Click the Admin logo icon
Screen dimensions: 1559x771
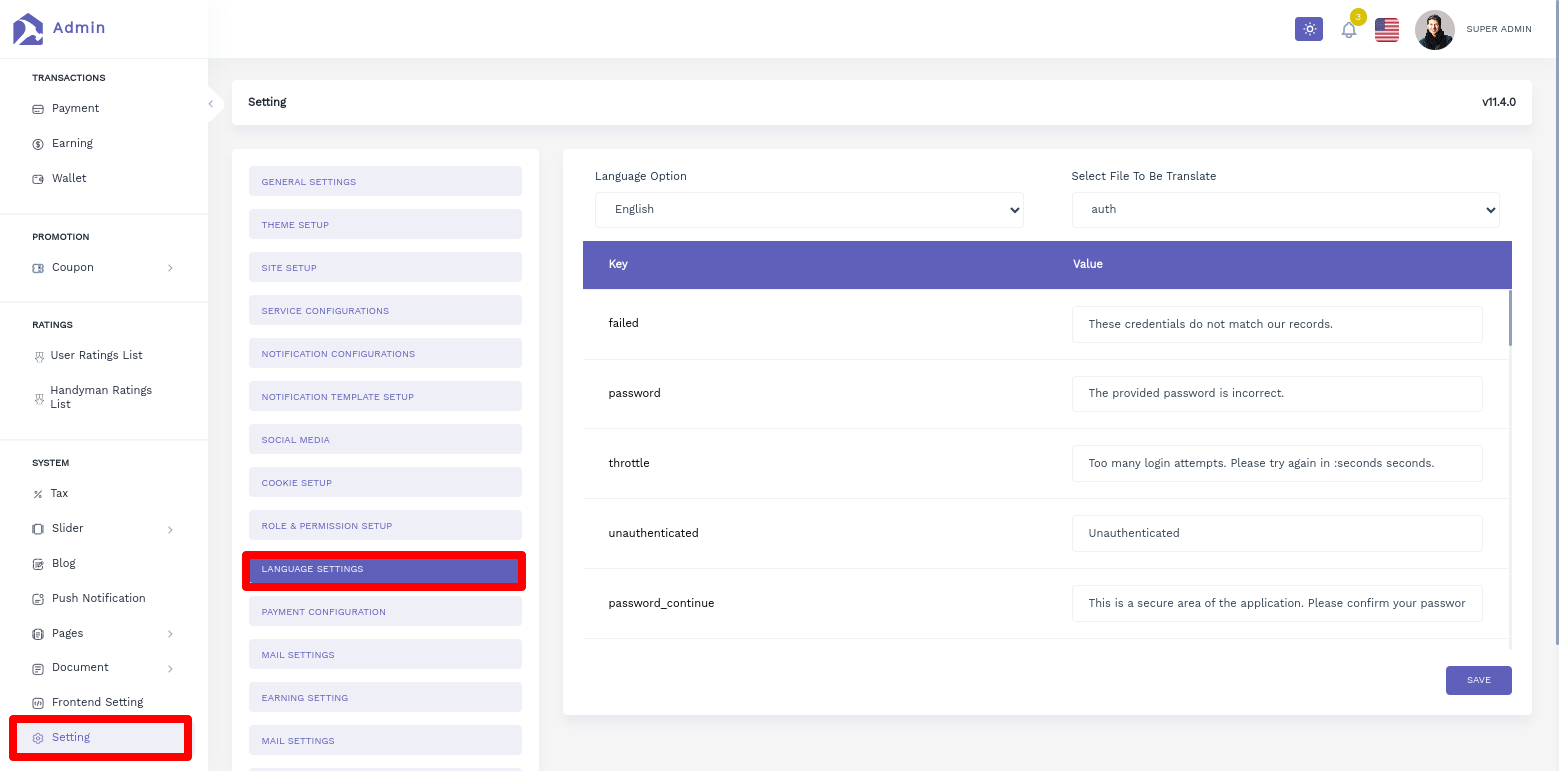(x=28, y=29)
